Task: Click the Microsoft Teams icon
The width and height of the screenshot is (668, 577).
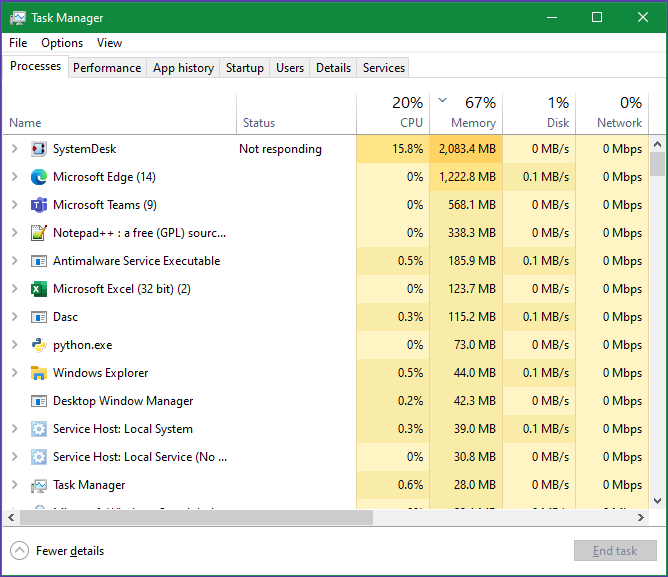Action: pyautogui.click(x=39, y=205)
